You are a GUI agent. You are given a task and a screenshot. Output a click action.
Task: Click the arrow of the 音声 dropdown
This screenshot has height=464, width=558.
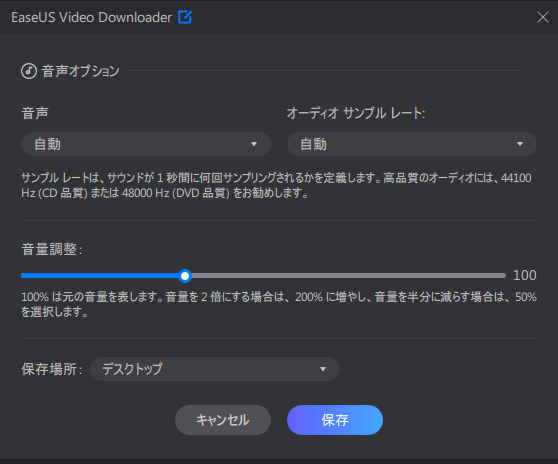point(254,144)
